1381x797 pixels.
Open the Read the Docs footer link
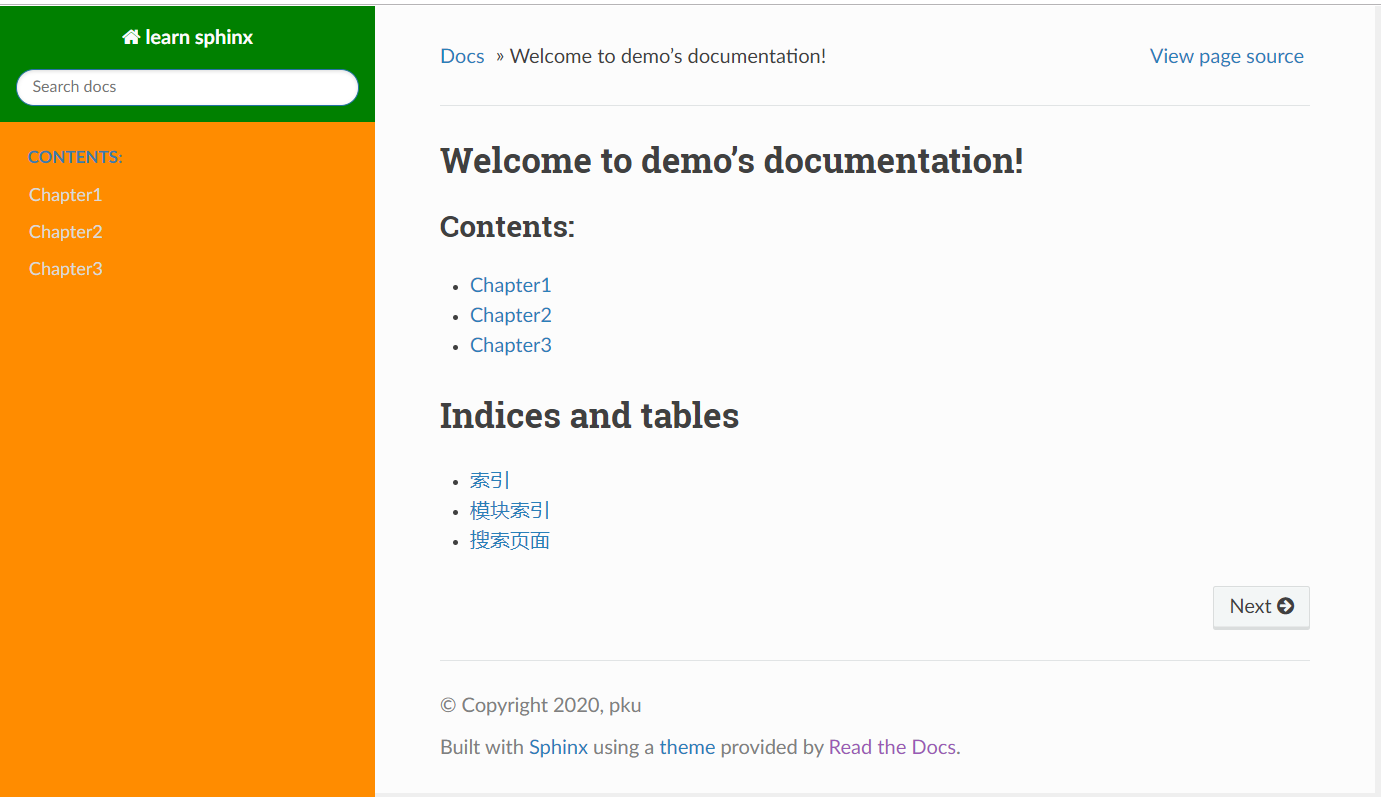(892, 747)
